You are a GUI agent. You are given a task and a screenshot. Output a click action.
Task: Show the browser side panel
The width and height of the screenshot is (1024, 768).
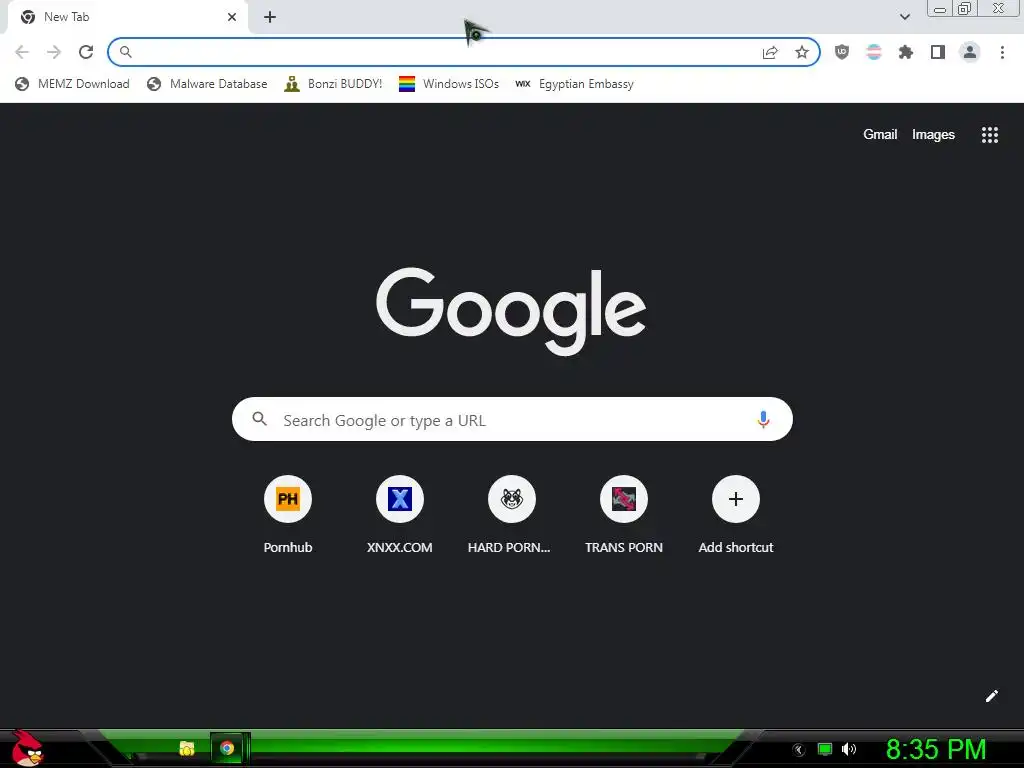point(938,52)
